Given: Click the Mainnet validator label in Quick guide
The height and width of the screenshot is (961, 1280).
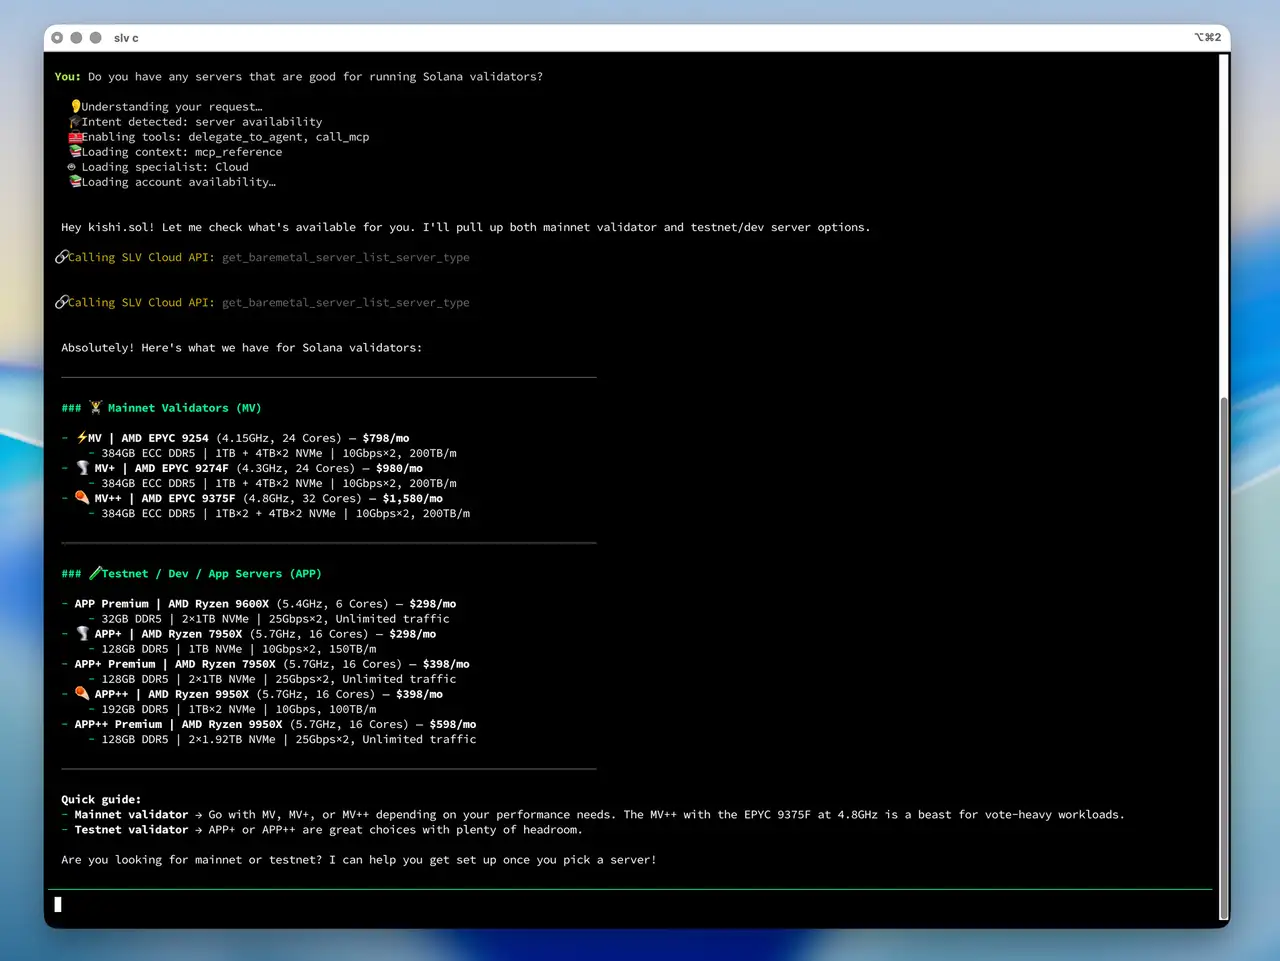Looking at the screenshot, I should point(131,815).
